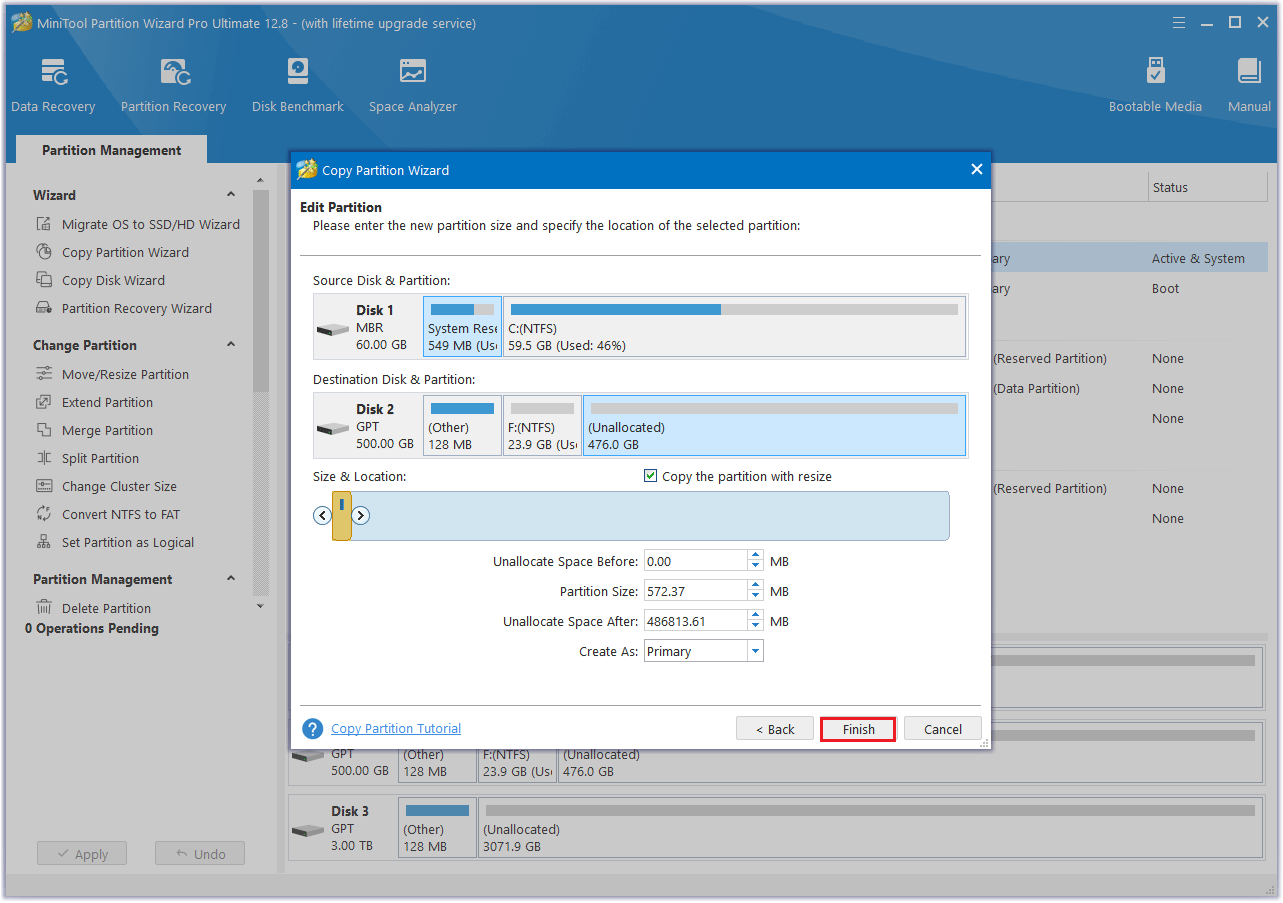1283x903 pixels.
Task: Click in the Unallocate Space After field
Action: click(x=695, y=621)
